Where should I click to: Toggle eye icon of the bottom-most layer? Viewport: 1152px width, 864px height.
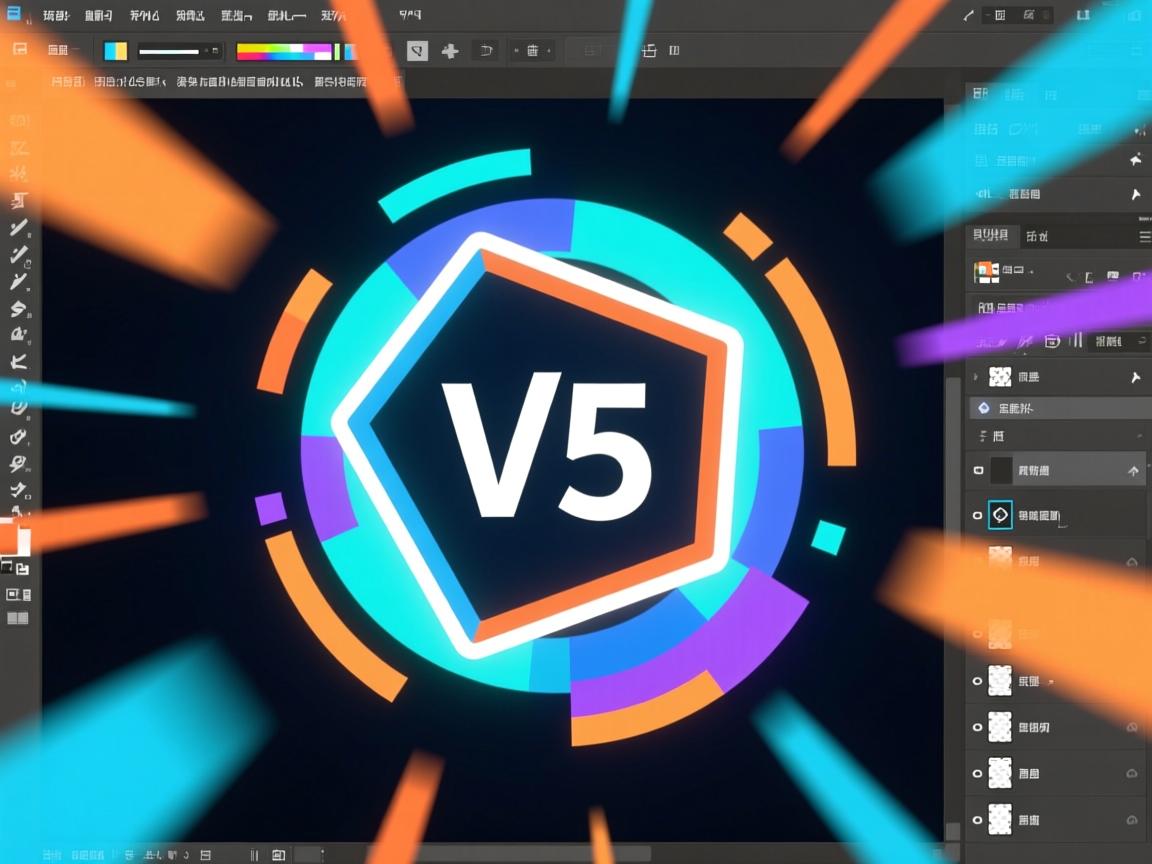pyautogui.click(x=978, y=819)
